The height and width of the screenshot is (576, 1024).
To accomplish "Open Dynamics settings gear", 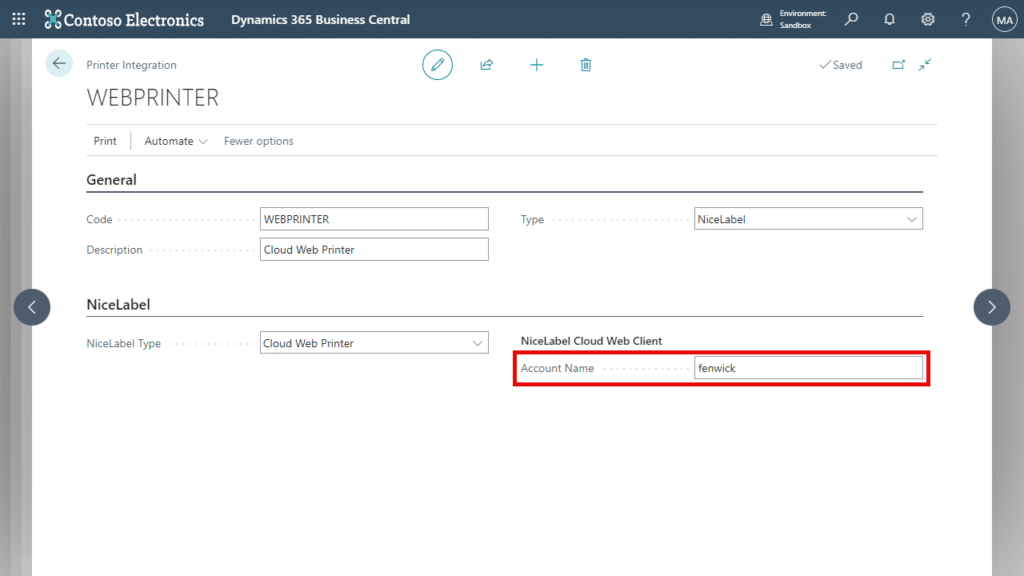I will pyautogui.click(x=927, y=19).
